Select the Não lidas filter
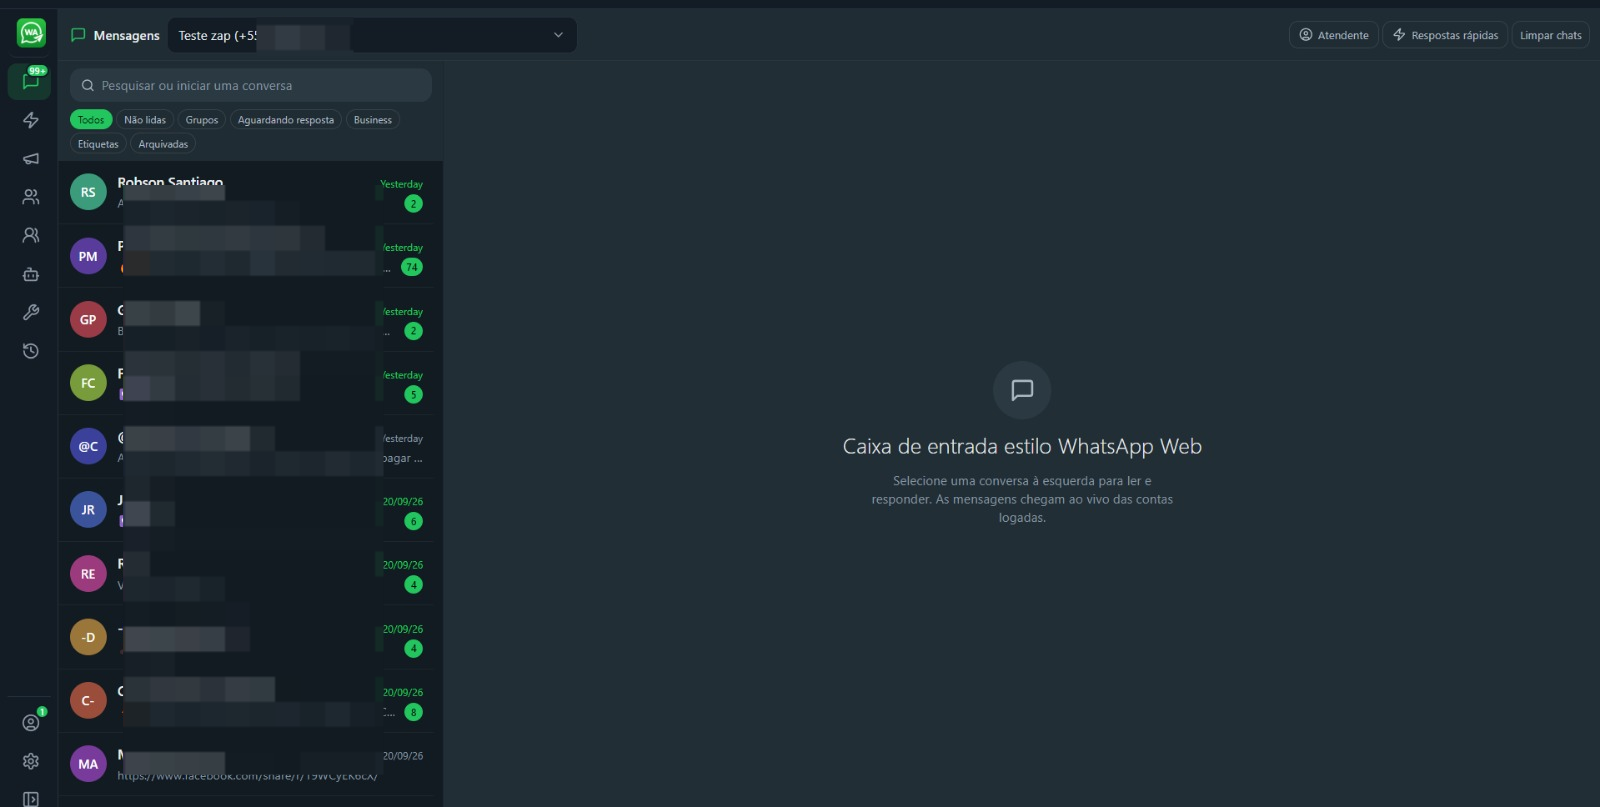The height and width of the screenshot is (807, 1600). 145,119
